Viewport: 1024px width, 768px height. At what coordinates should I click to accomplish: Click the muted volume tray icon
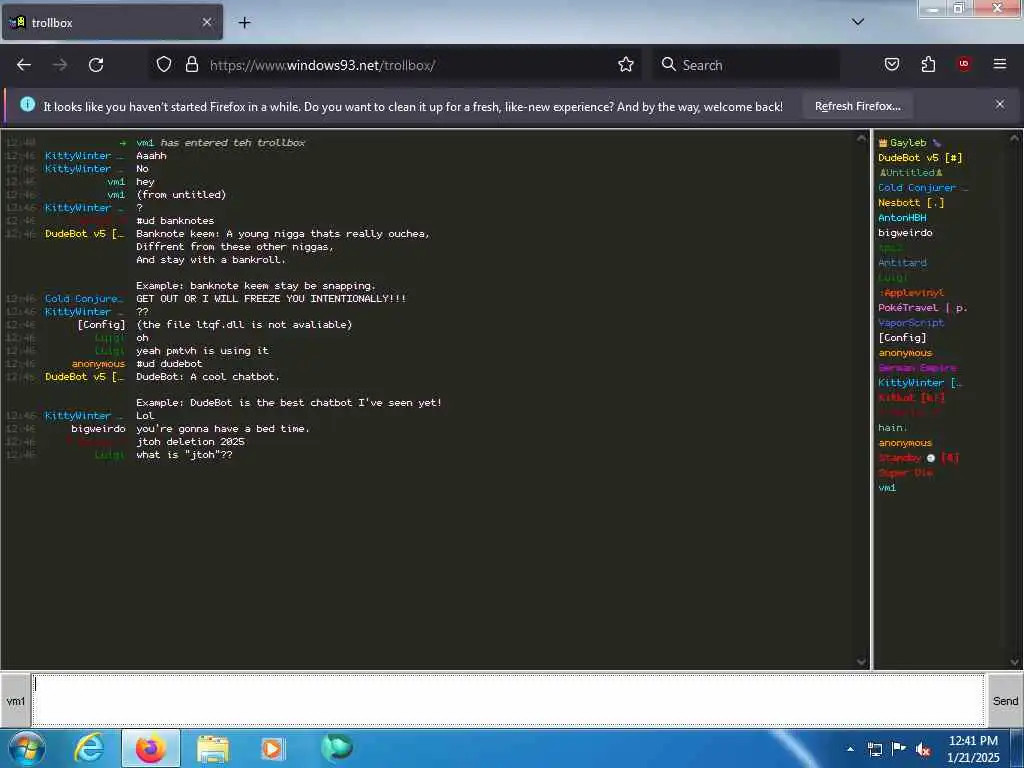(923, 750)
